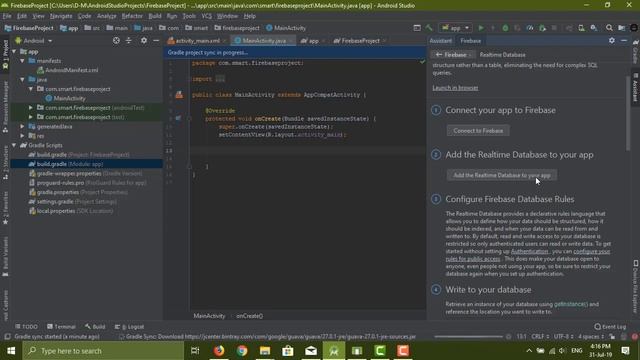Image resolution: width=640 pixels, height=360 pixels.
Task: Click the Gradle sync progress bar in status bar
Action: 468,337
